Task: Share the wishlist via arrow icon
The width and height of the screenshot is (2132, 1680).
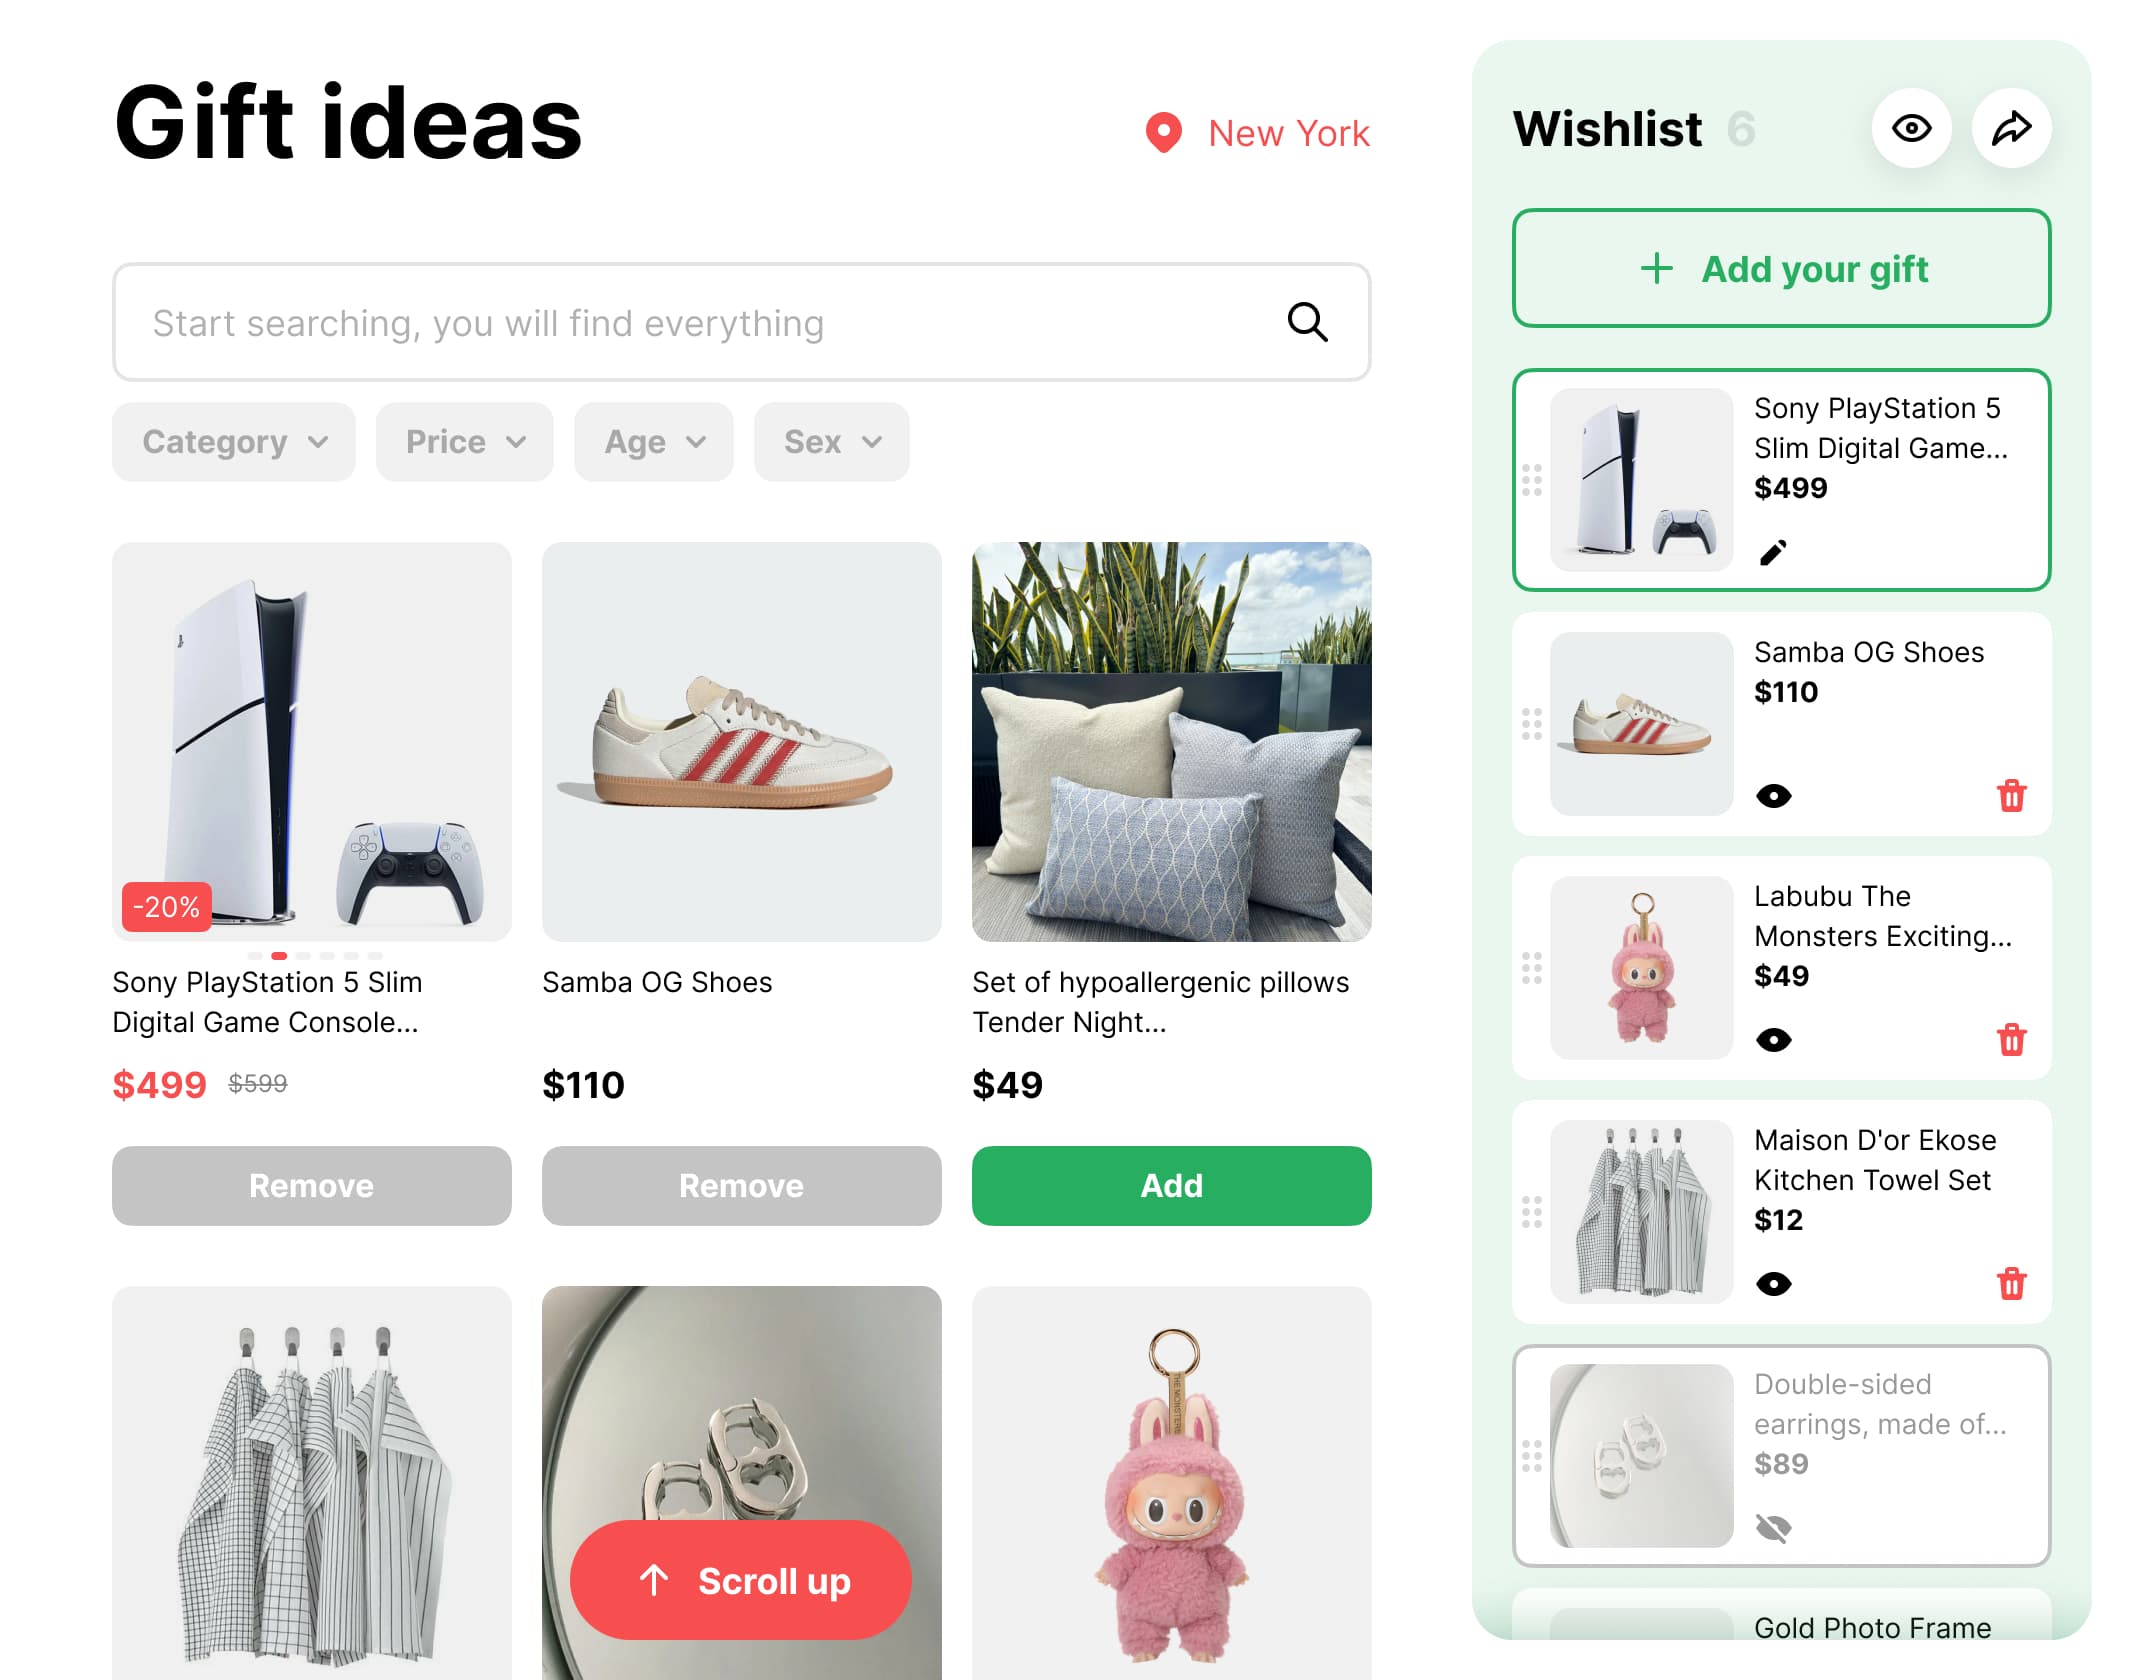Action: point(2011,129)
